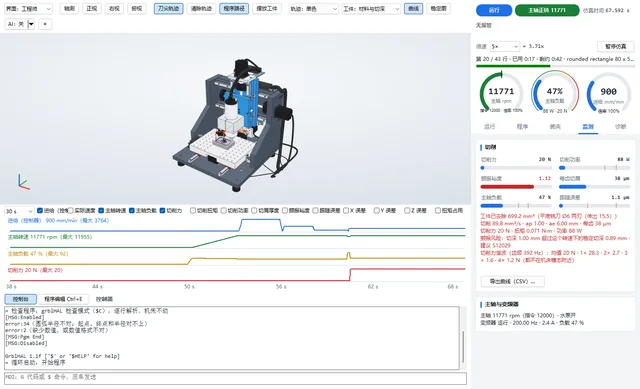Switch to the 正视 front view
This screenshot has height=389, width=640.
(92, 9)
